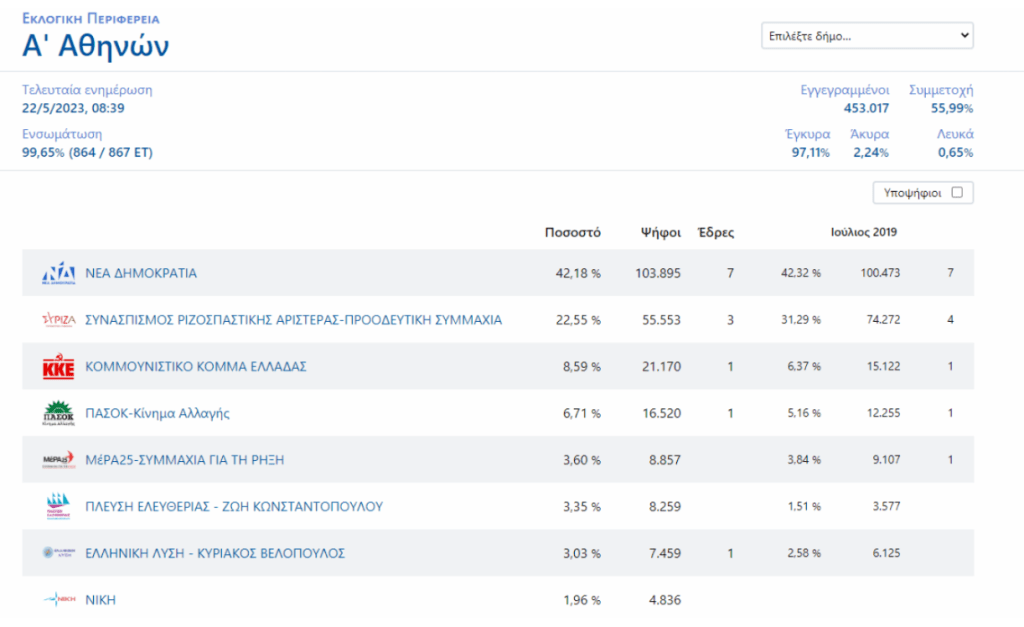Enable the Υποψήφιοι checkbox

[x=957, y=193]
